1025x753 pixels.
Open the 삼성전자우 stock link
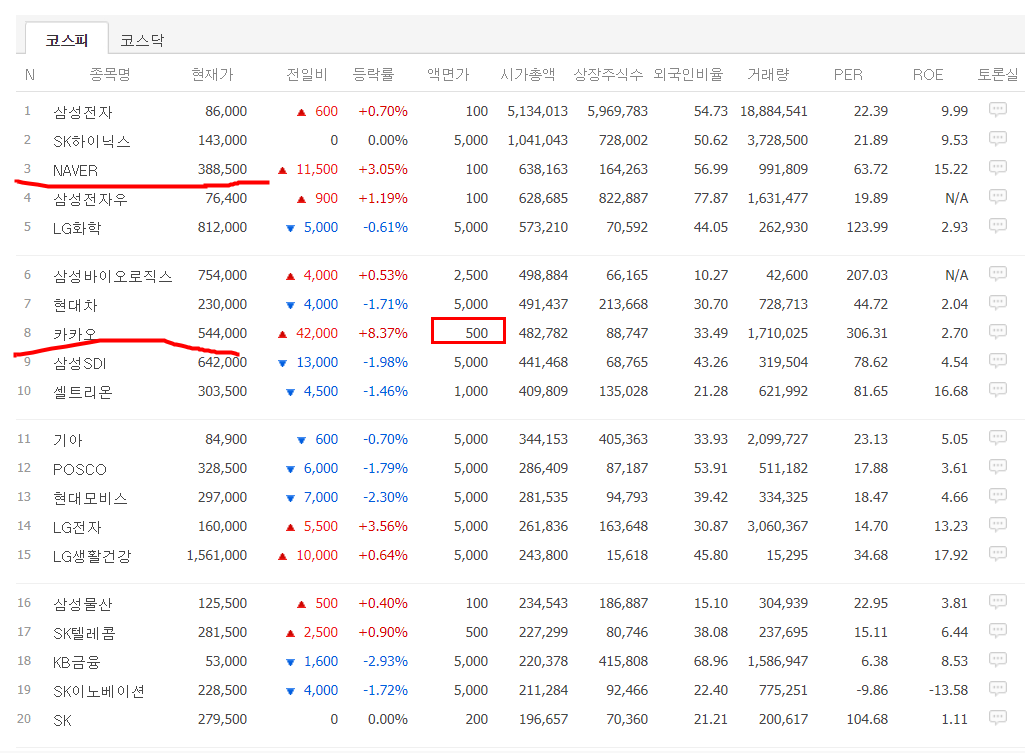(x=90, y=199)
